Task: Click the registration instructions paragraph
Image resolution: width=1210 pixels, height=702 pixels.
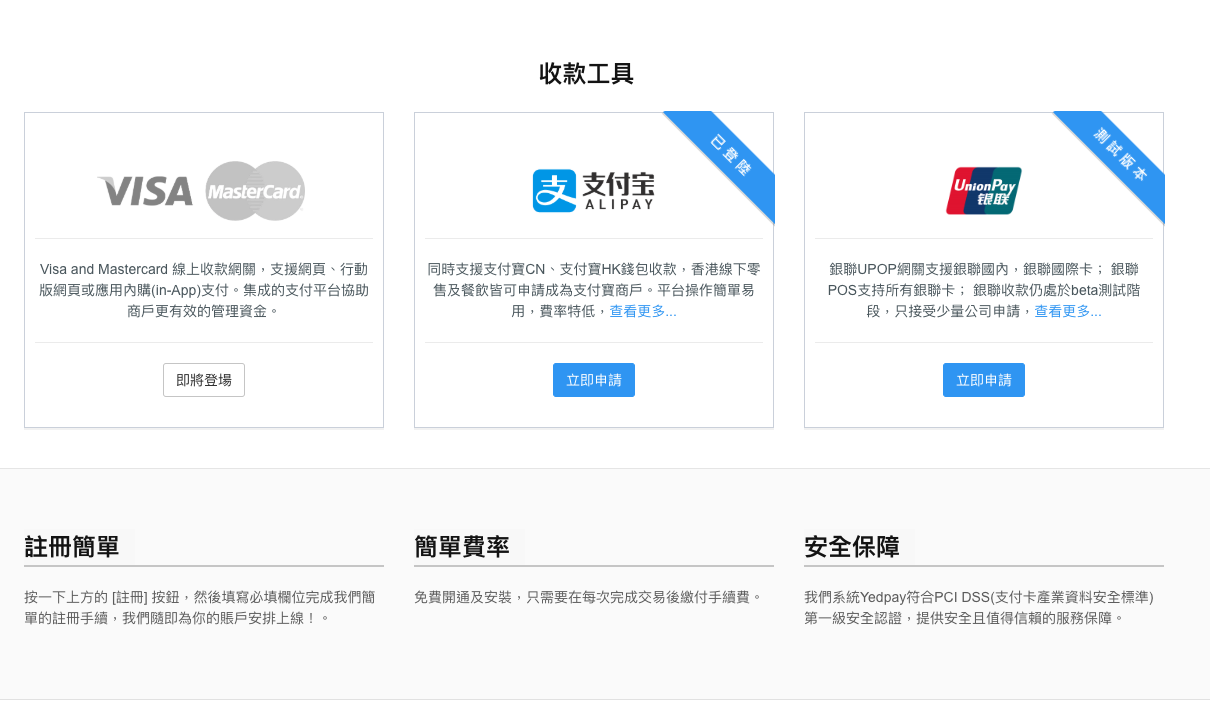Action: pyautogui.click(x=200, y=607)
